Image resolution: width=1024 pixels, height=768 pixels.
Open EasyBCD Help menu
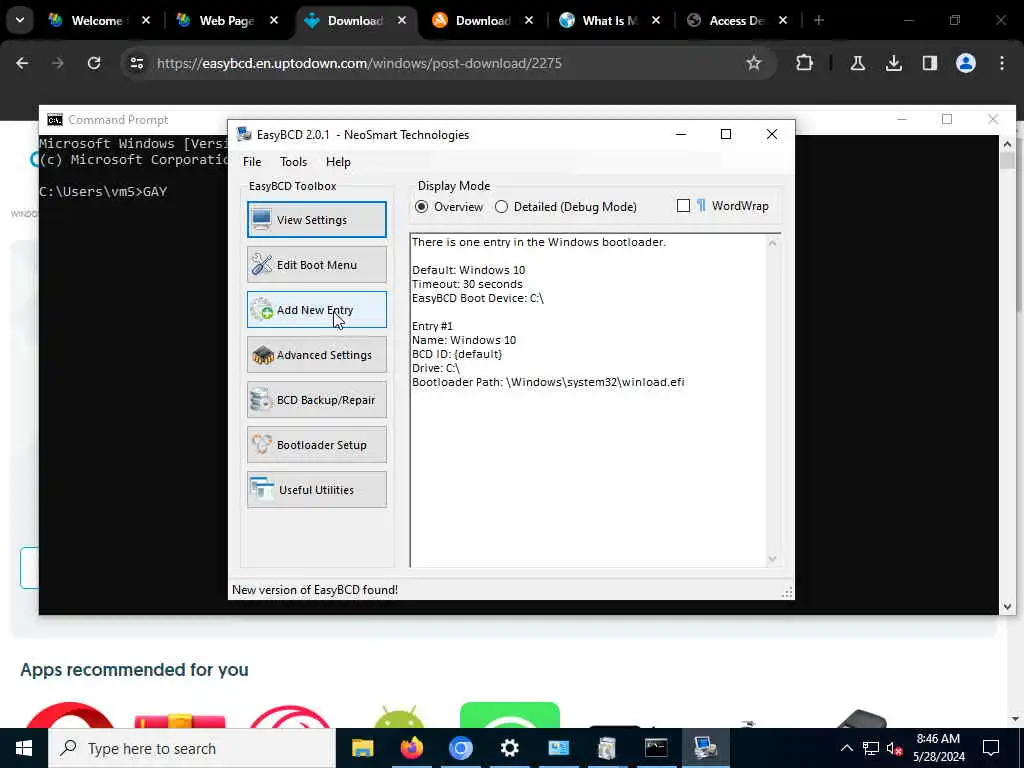(338, 162)
